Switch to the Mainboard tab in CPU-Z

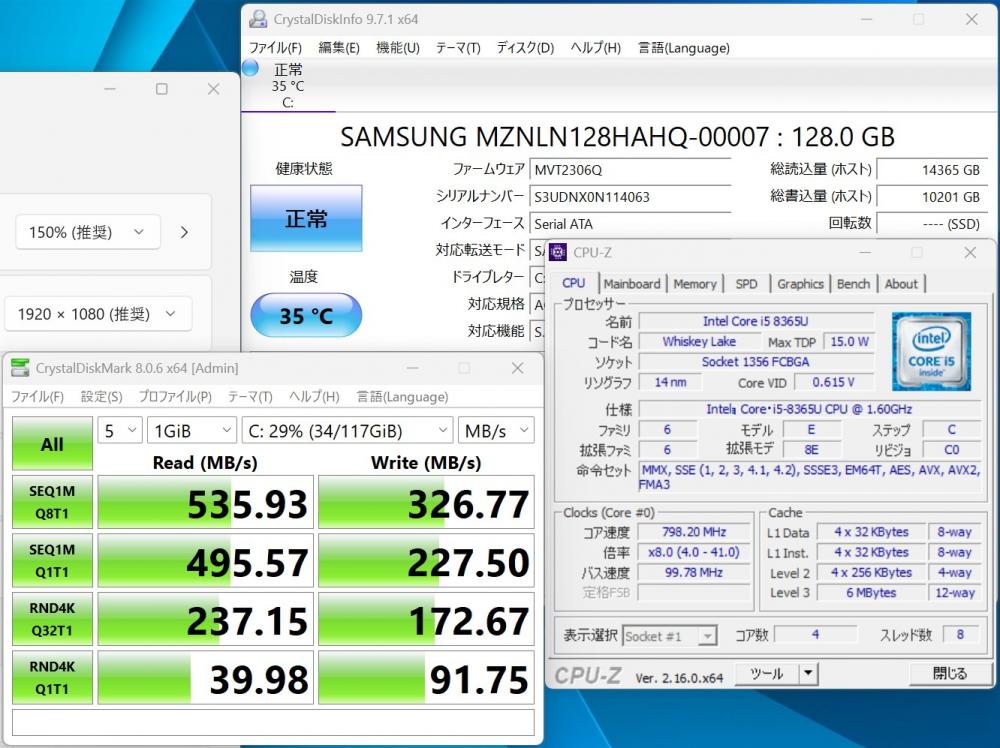click(x=632, y=284)
